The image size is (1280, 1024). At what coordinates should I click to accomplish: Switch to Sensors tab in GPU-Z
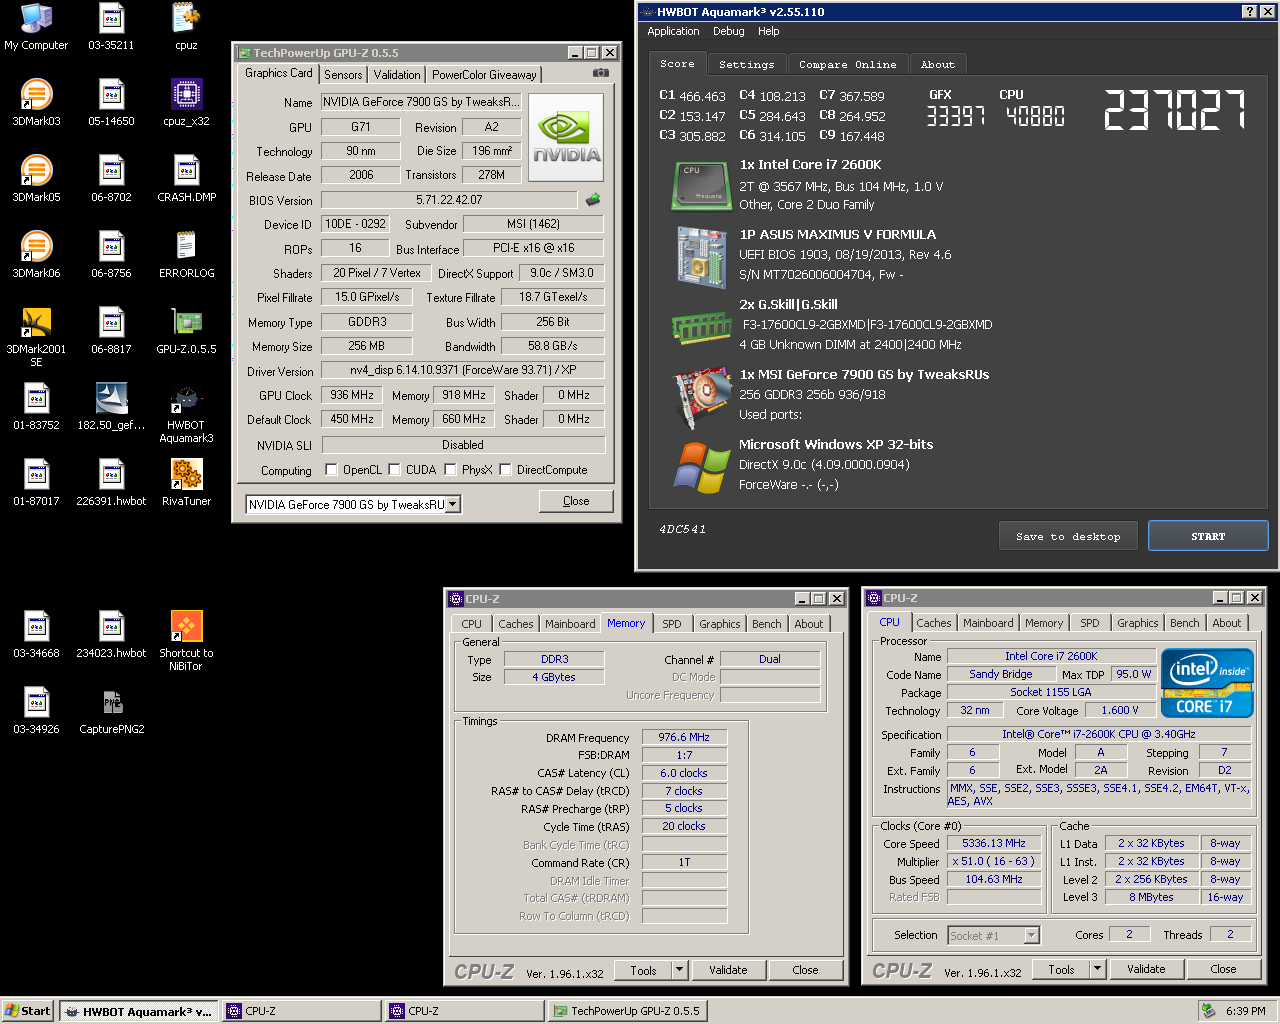tap(343, 75)
